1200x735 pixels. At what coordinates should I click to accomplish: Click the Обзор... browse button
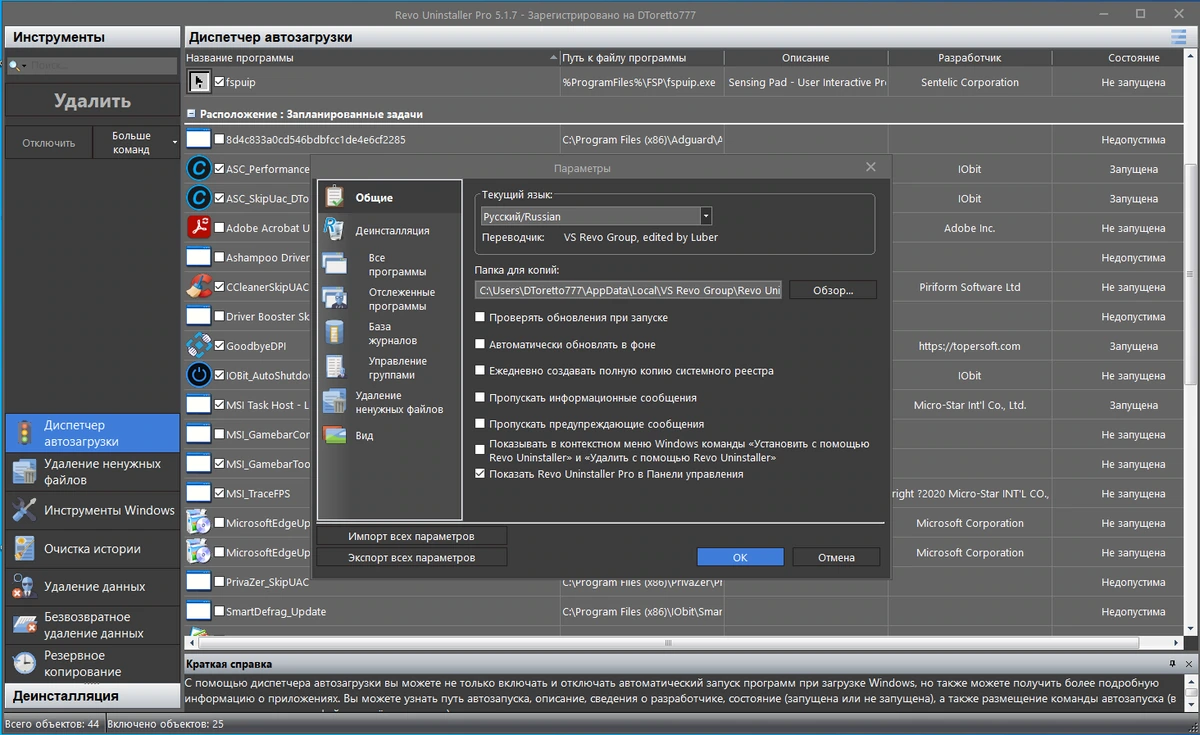(833, 290)
